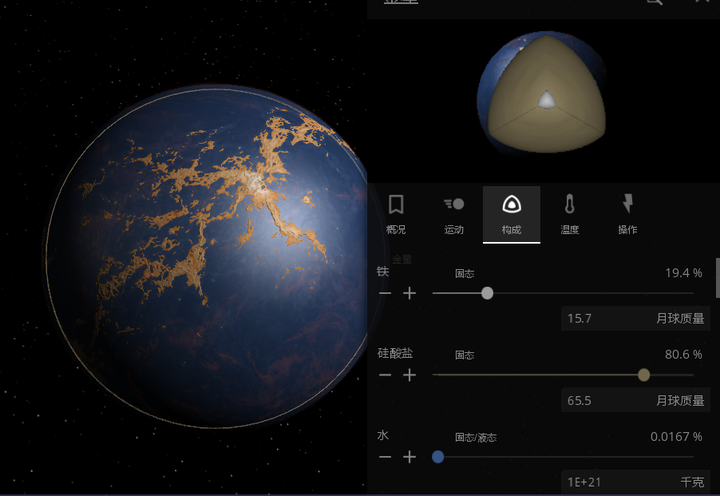Viewport: 720px width, 496px height.
Task: Open the 千克 unit dropdown for water
Action: 692,482
